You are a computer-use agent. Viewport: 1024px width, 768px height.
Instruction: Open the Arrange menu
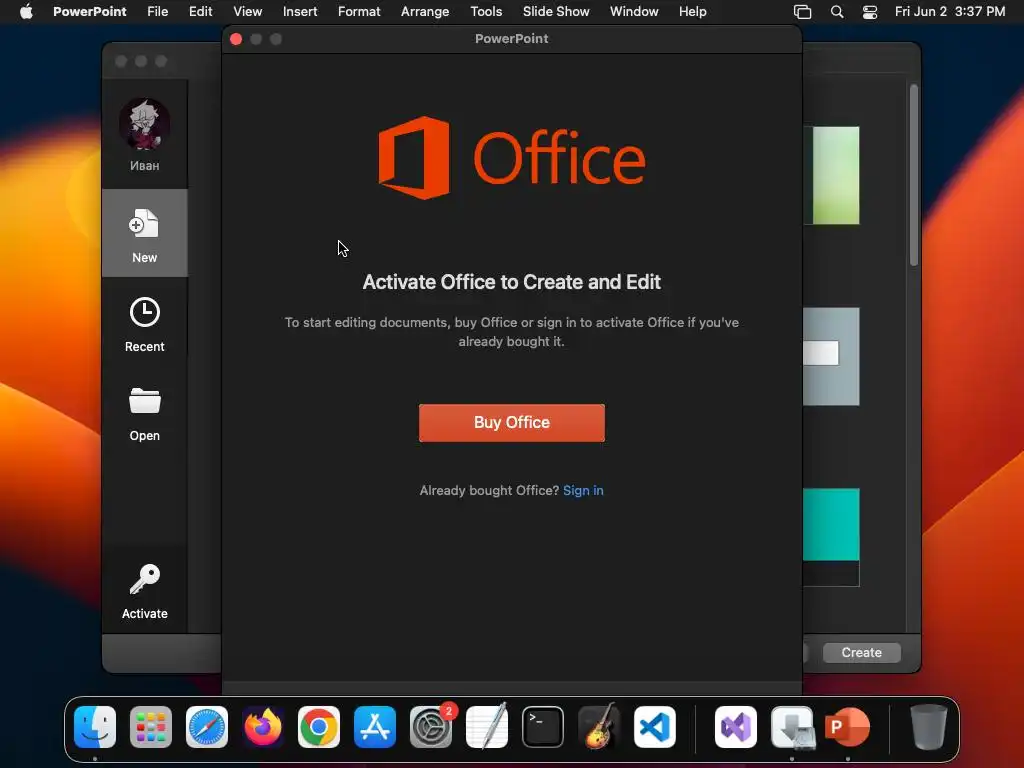pyautogui.click(x=425, y=12)
